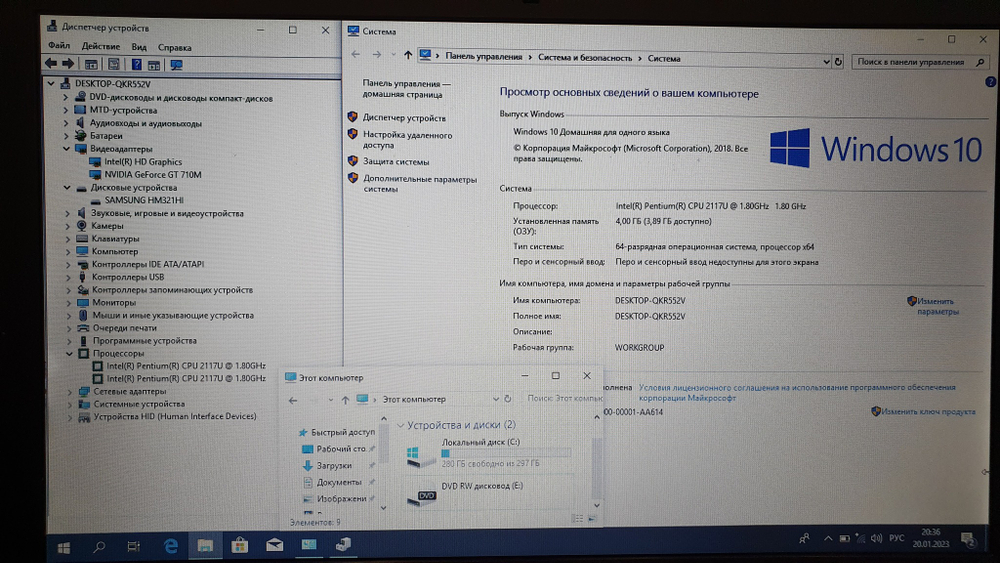
Task: Launch Microsoft Edge from taskbar
Action: 171,546
